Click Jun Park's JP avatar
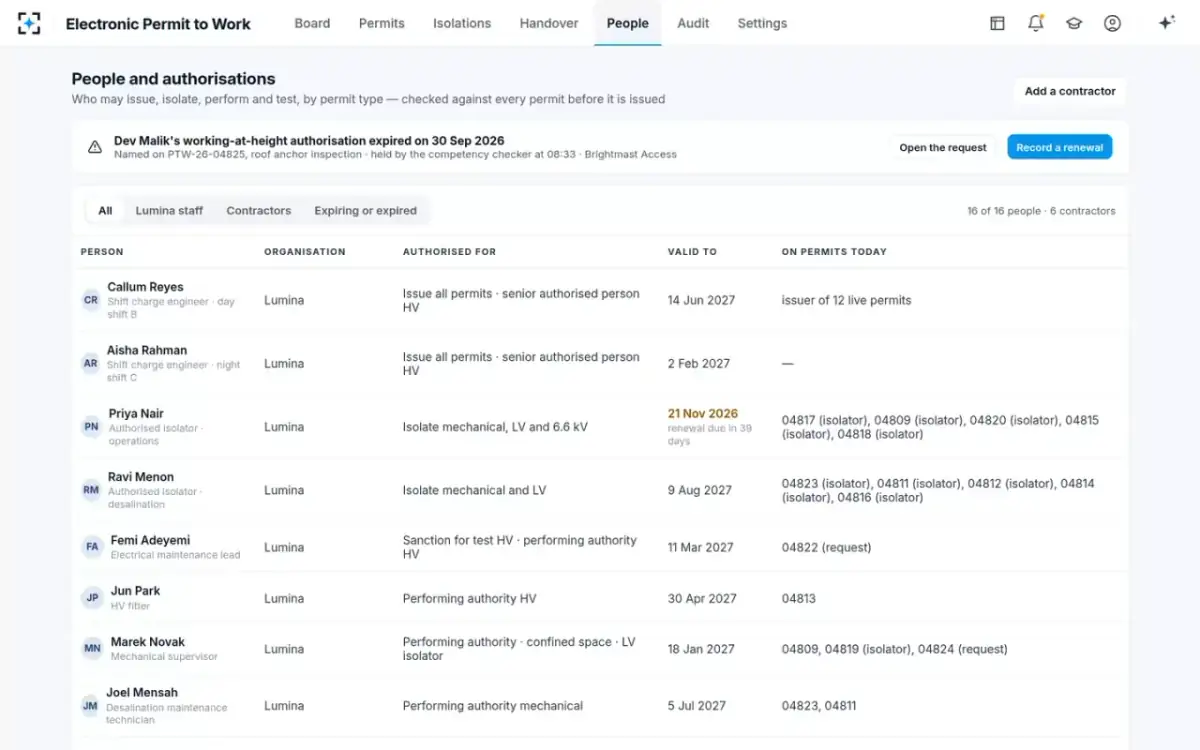Screen dimensions: 1200x750 coord(92,598)
